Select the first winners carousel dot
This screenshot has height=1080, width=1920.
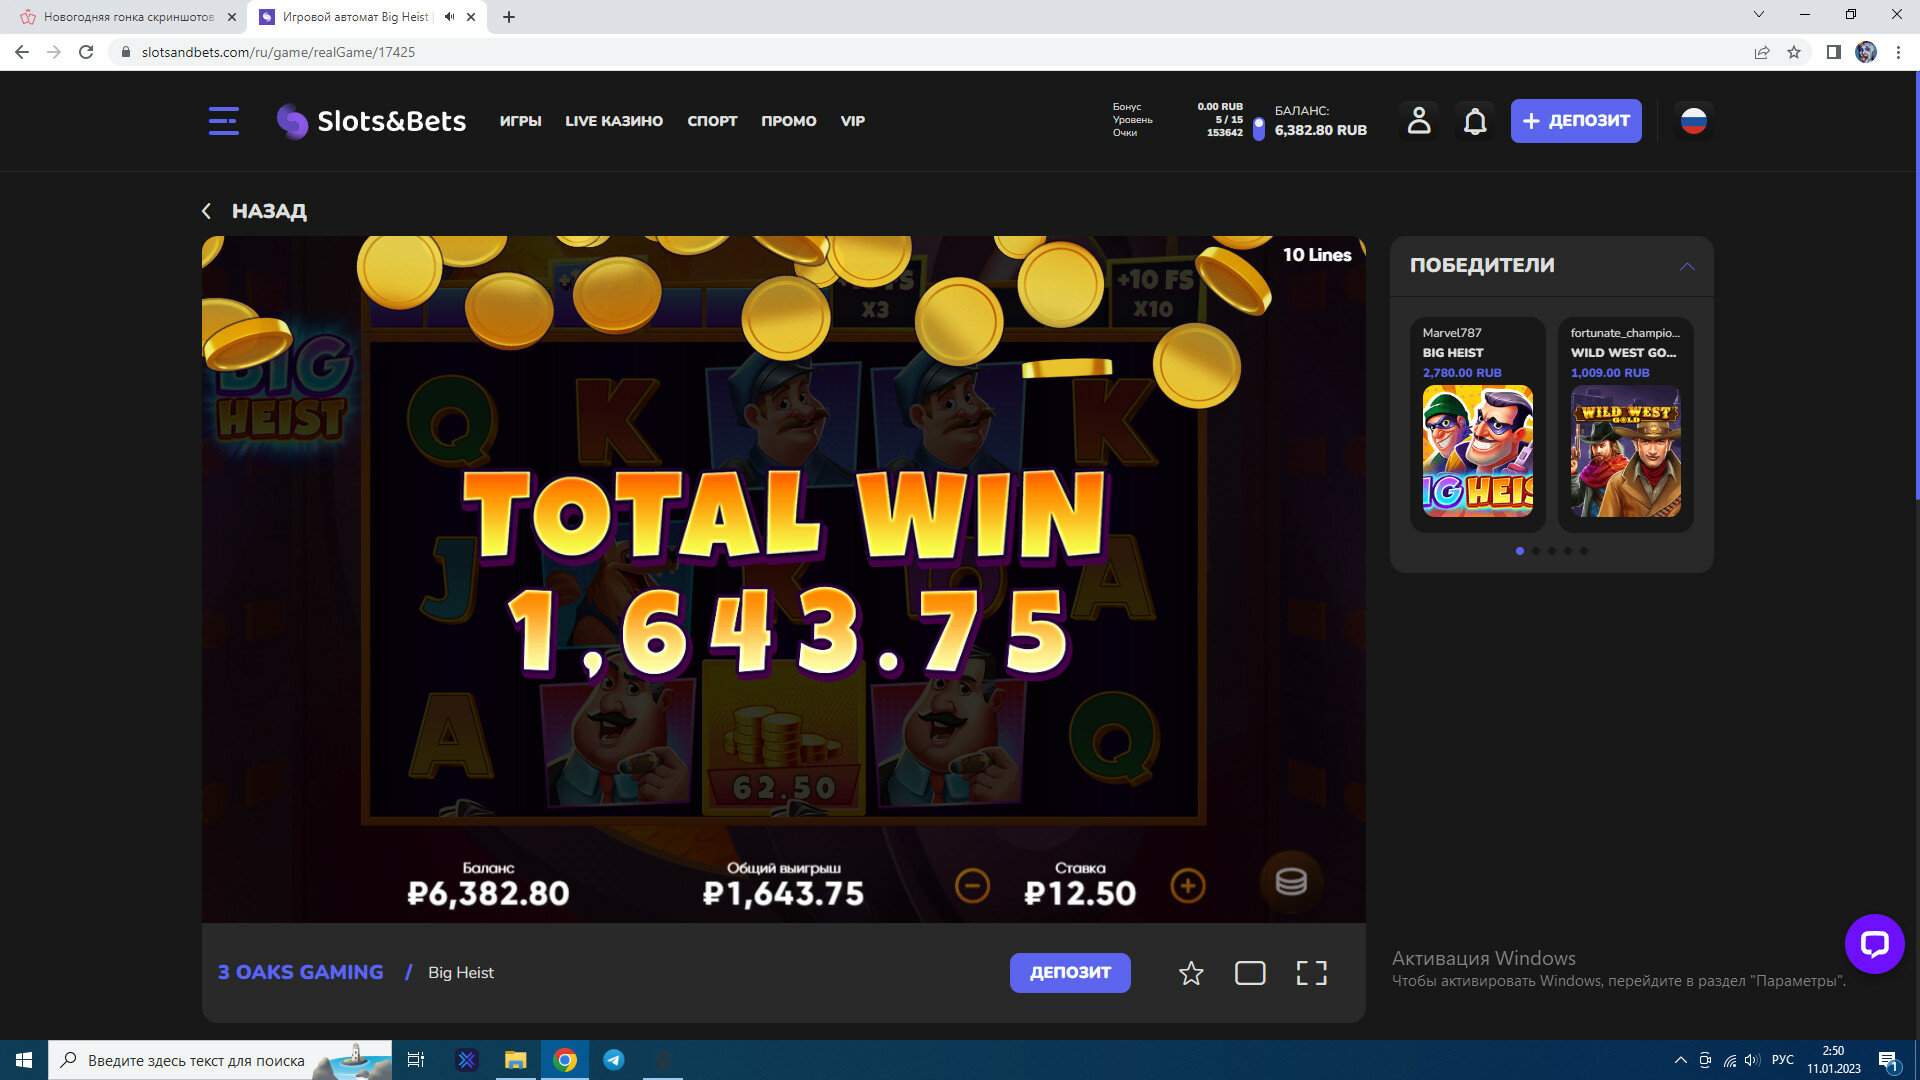coord(1520,551)
